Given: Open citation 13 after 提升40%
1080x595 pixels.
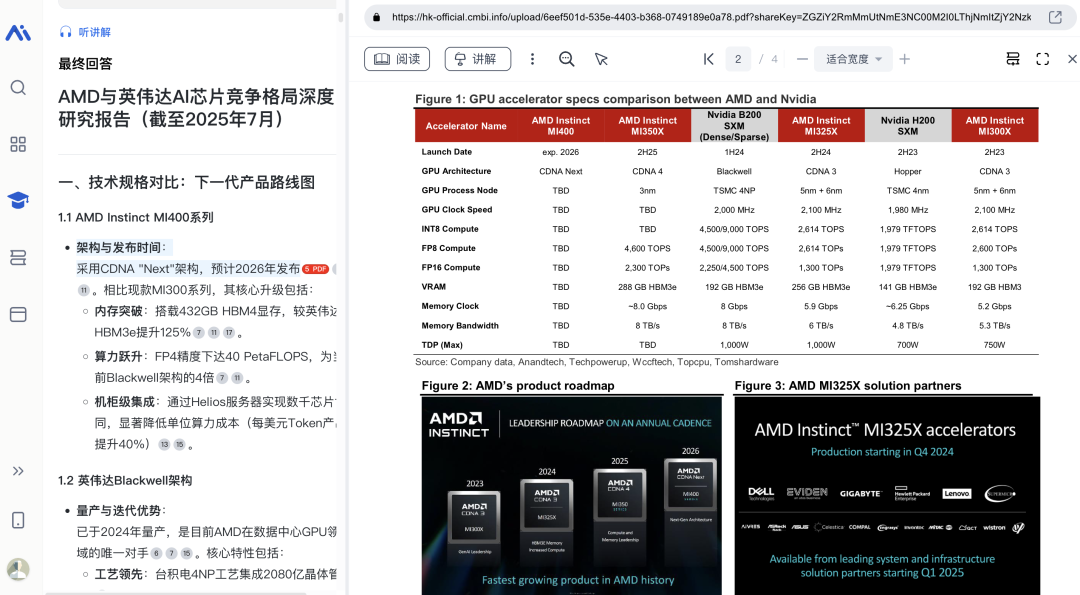Looking at the screenshot, I should click(164, 445).
